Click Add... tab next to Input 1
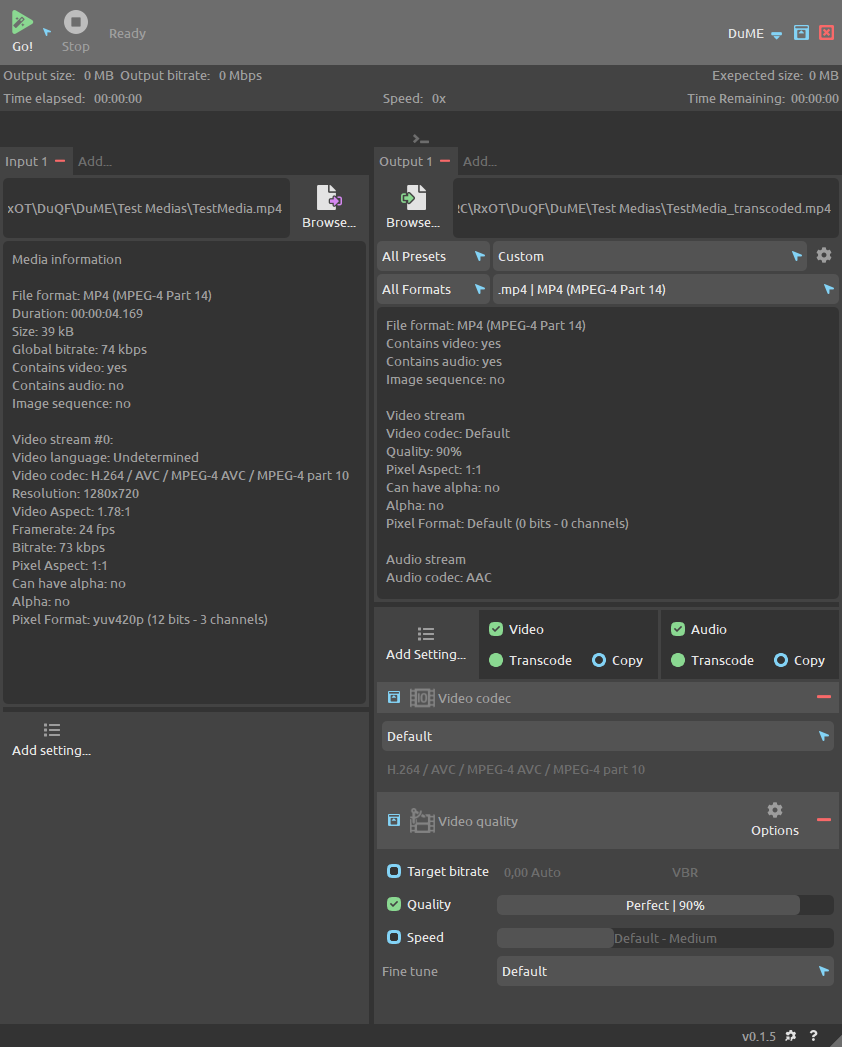Screen dimensions: 842x1047 click(95, 161)
